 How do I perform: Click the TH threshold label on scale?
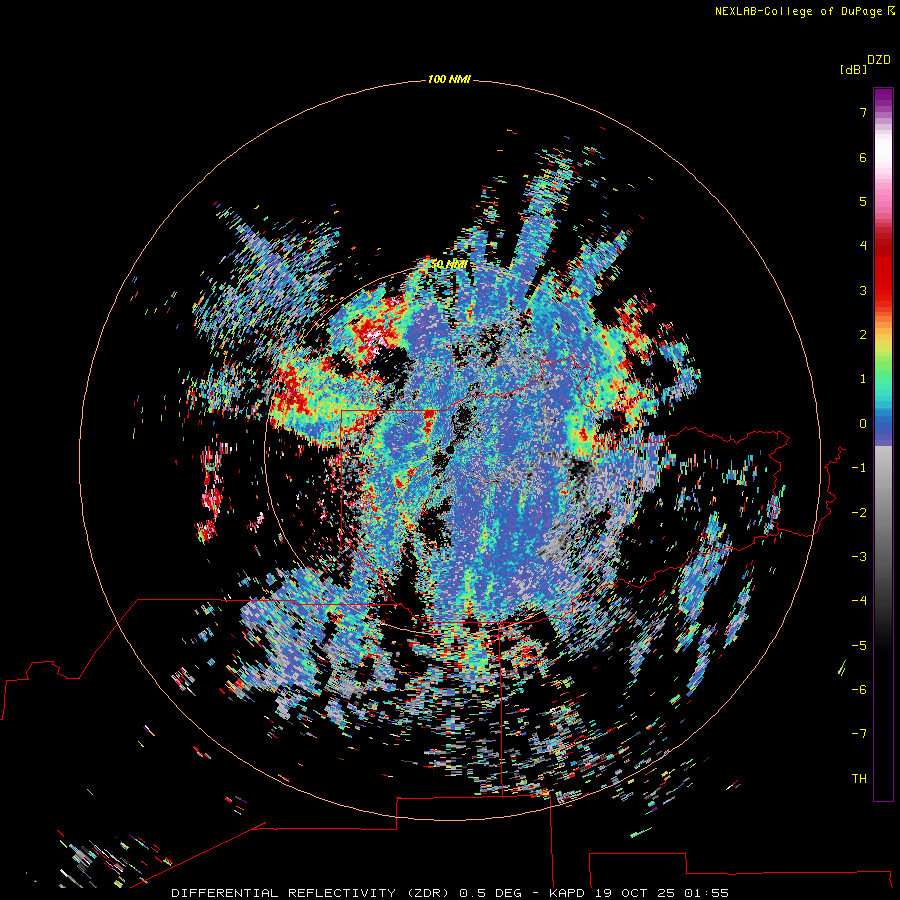pyautogui.click(x=859, y=779)
